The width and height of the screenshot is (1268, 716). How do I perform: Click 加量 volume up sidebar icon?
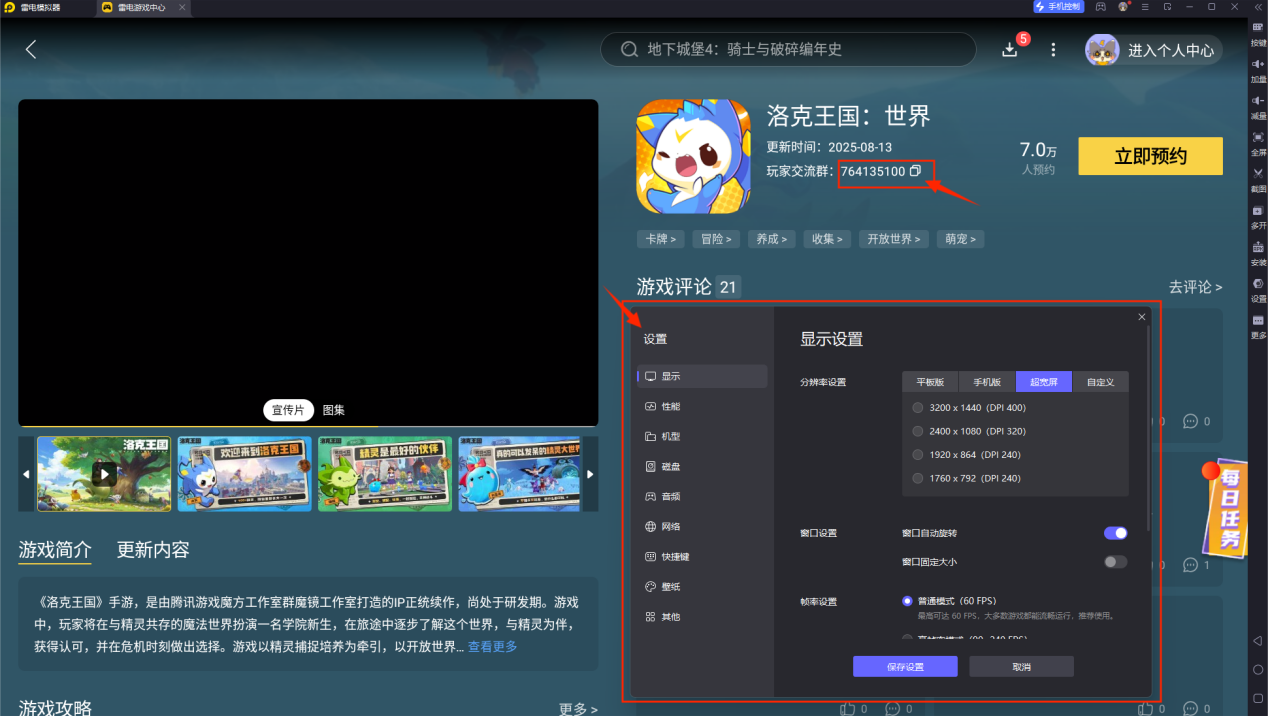coord(1258,69)
